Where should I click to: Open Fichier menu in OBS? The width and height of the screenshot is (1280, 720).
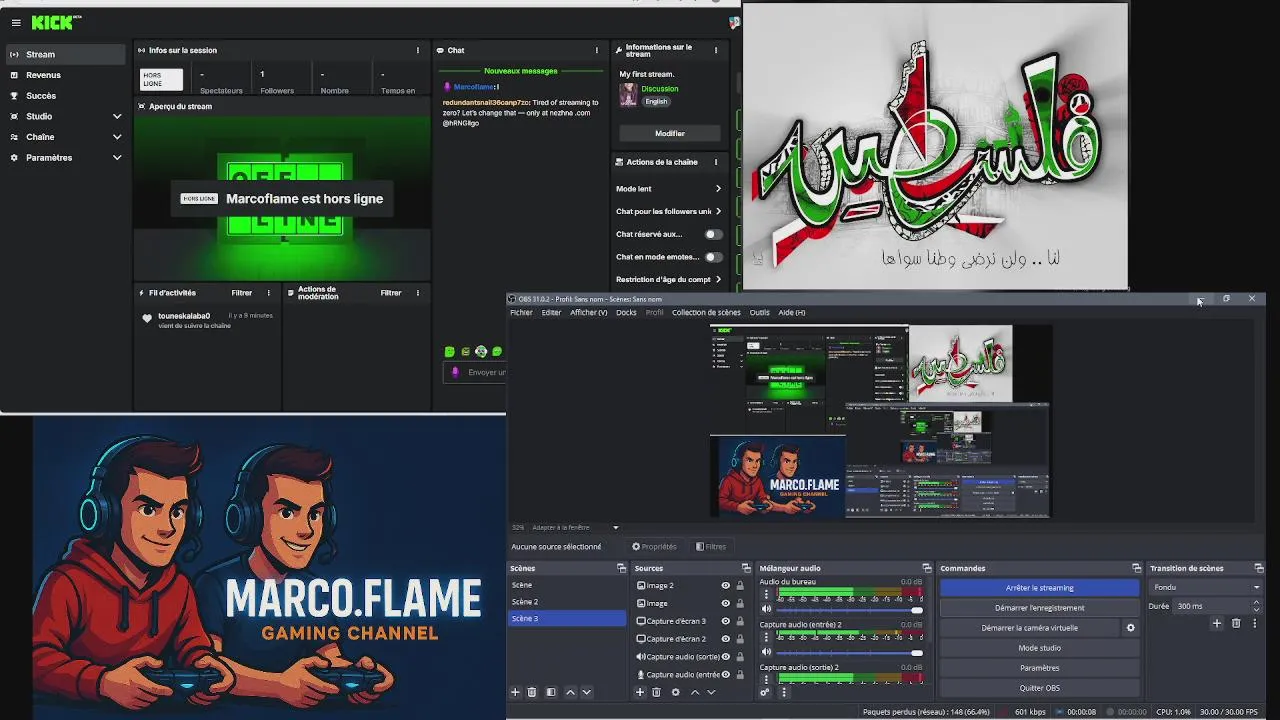[521, 312]
